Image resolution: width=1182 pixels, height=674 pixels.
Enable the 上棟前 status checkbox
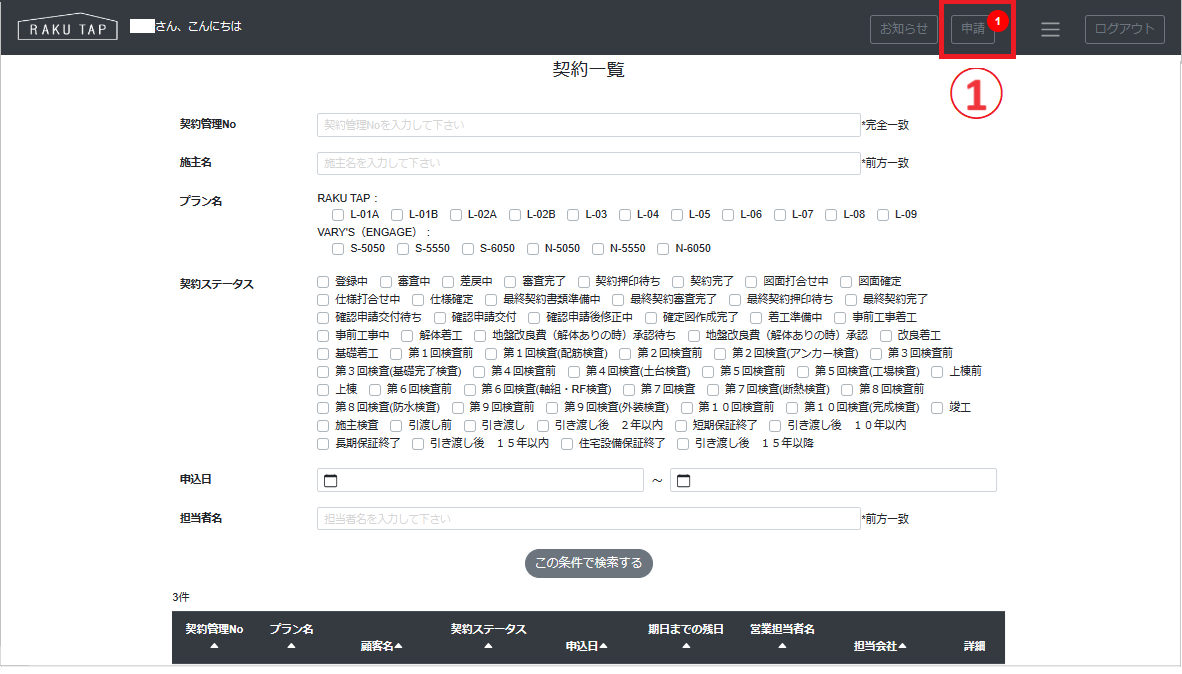point(937,372)
